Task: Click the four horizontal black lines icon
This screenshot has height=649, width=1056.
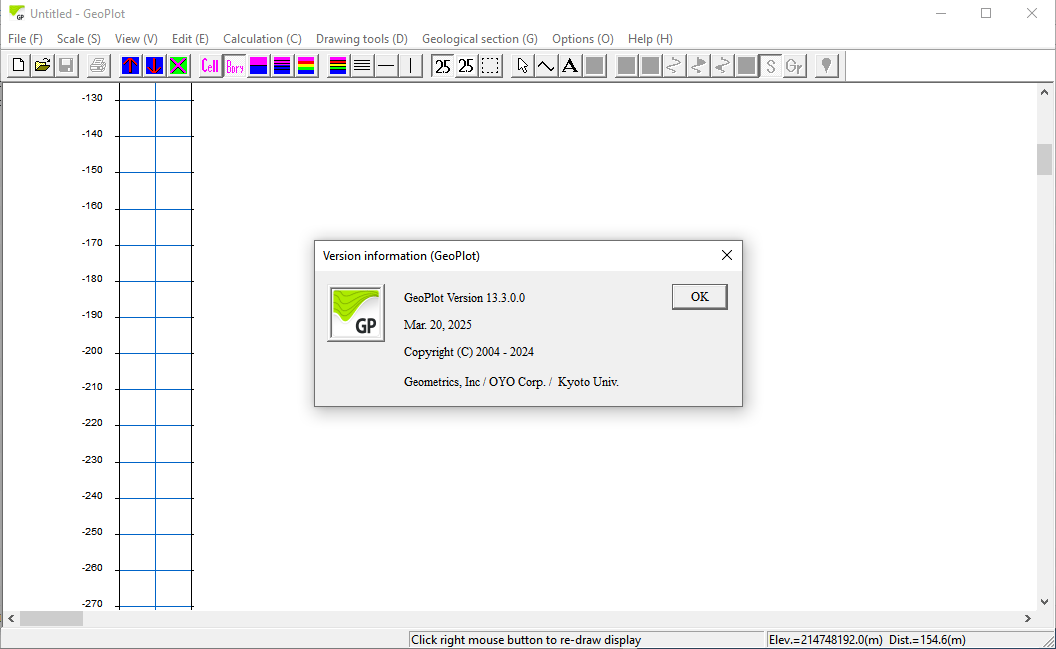Action: pos(362,66)
